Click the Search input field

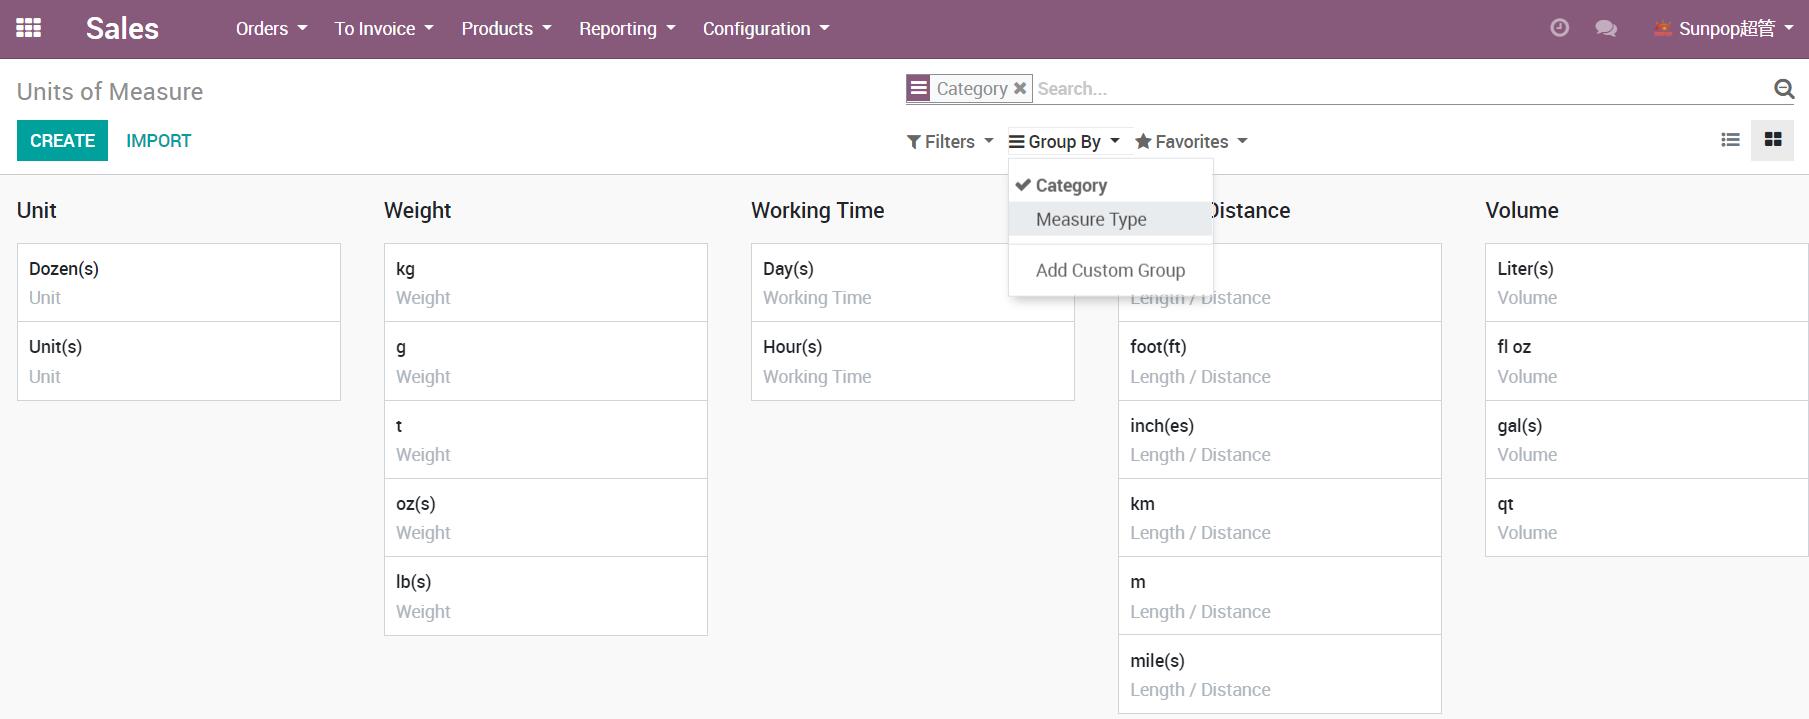[1400, 89]
